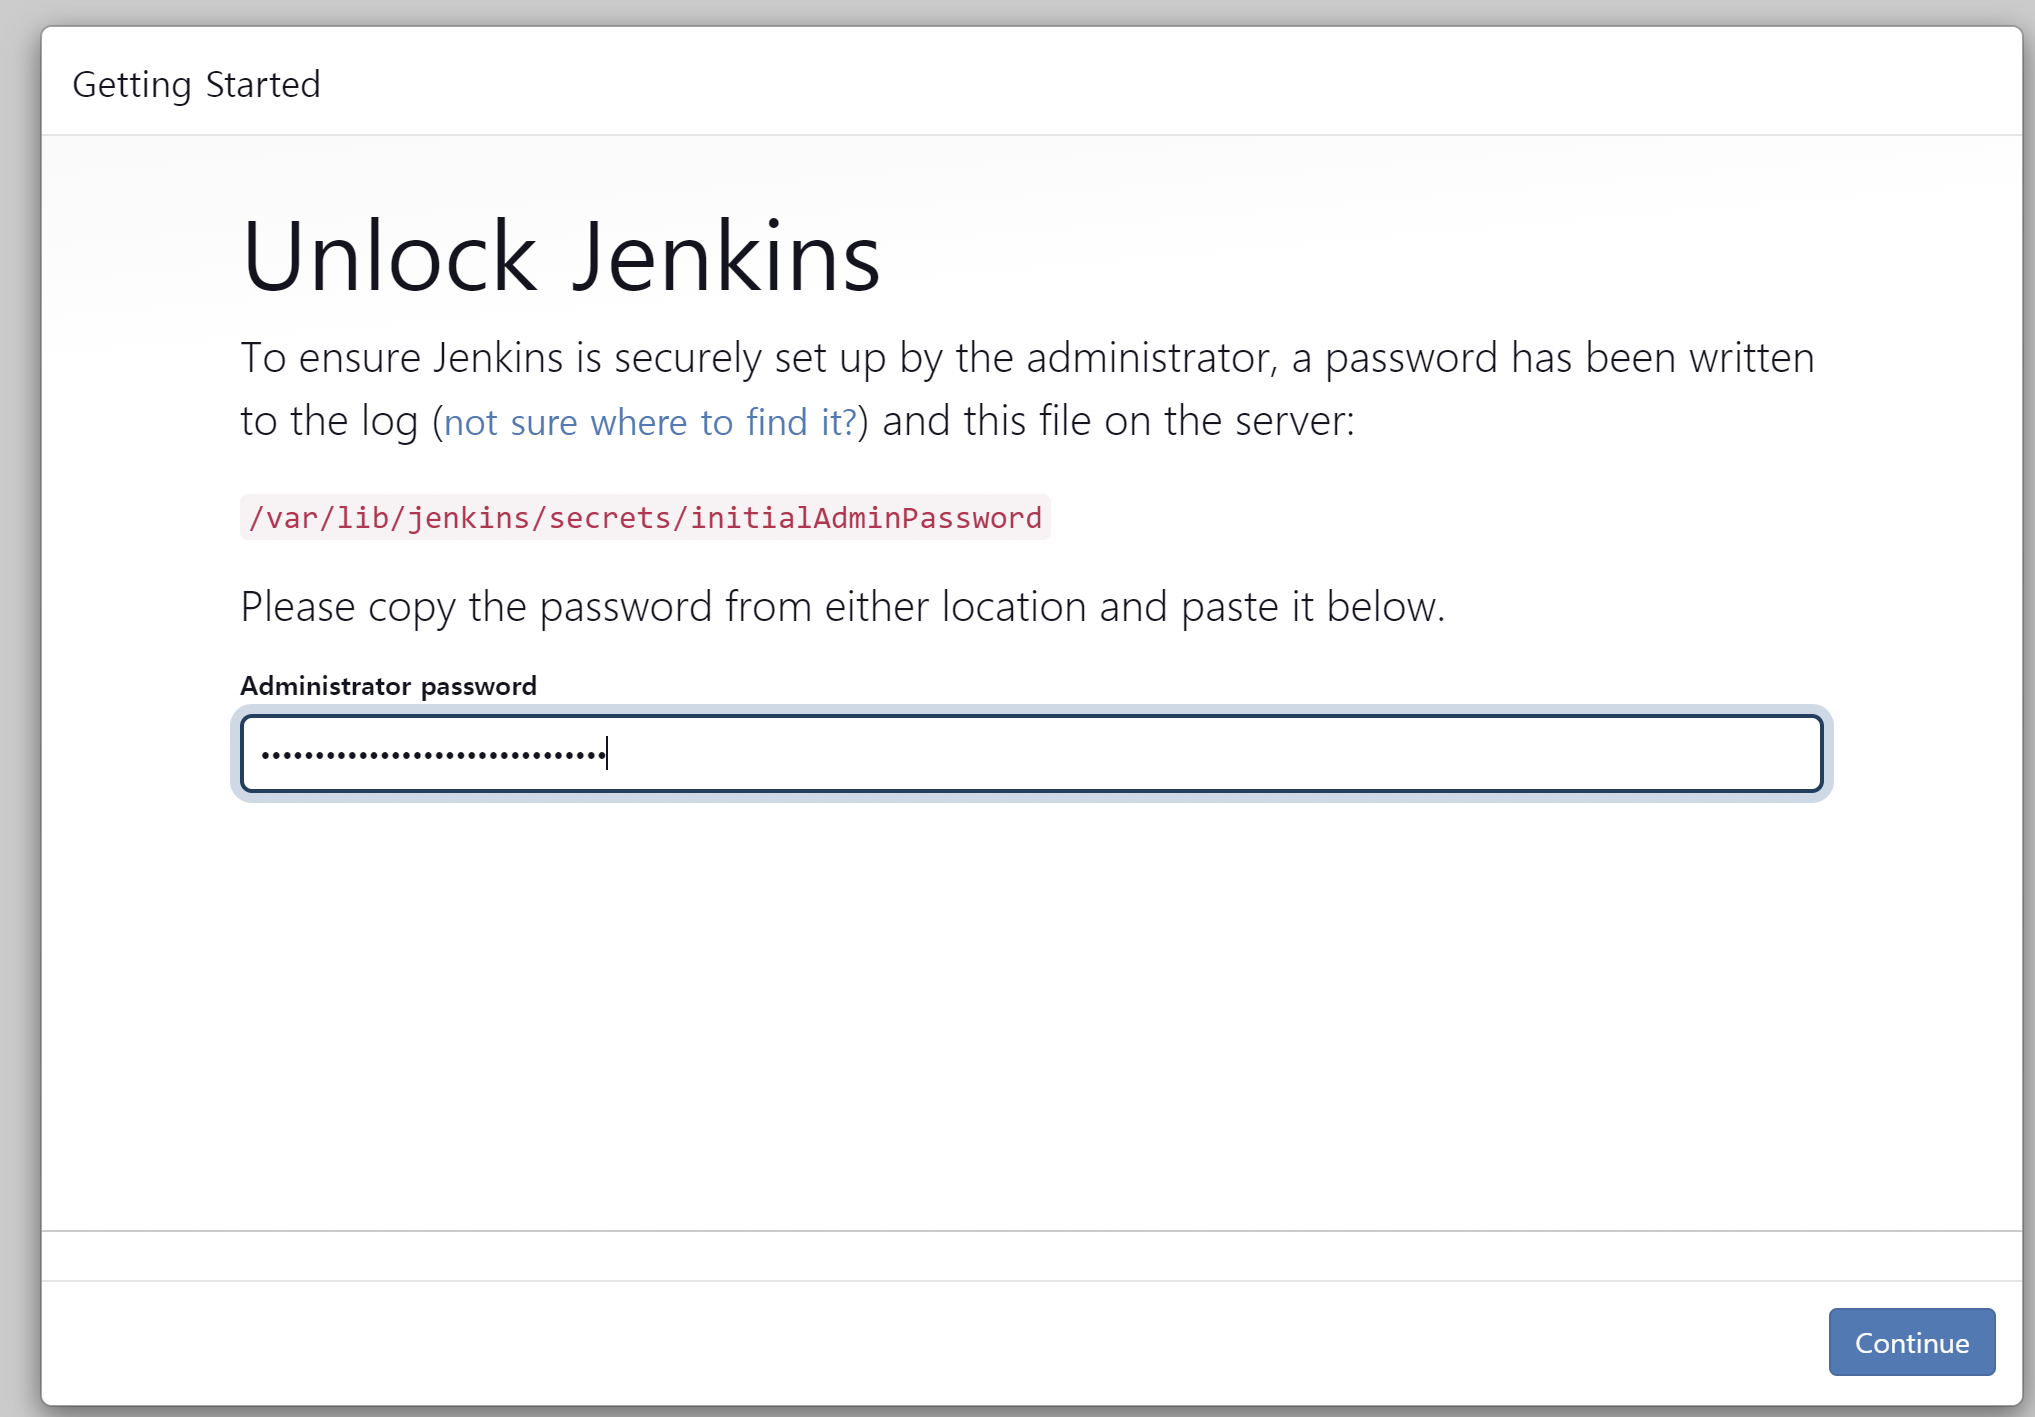Click the initialAdminPassword file path text
Viewport: 2035px width, 1417px height.
pos(645,518)
